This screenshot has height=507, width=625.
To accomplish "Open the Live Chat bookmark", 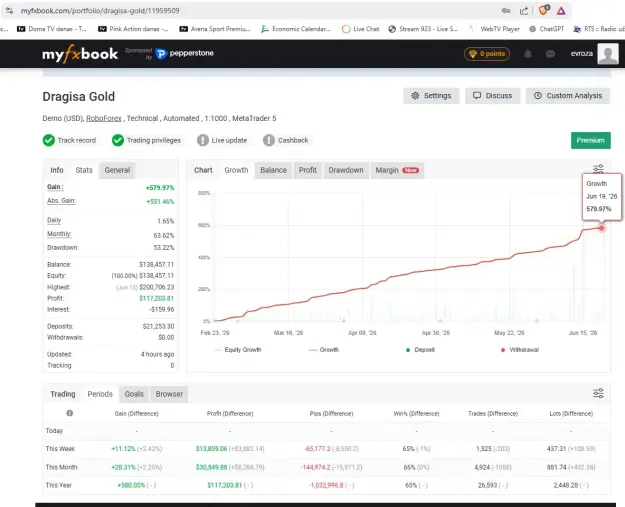I will [361, 29].
